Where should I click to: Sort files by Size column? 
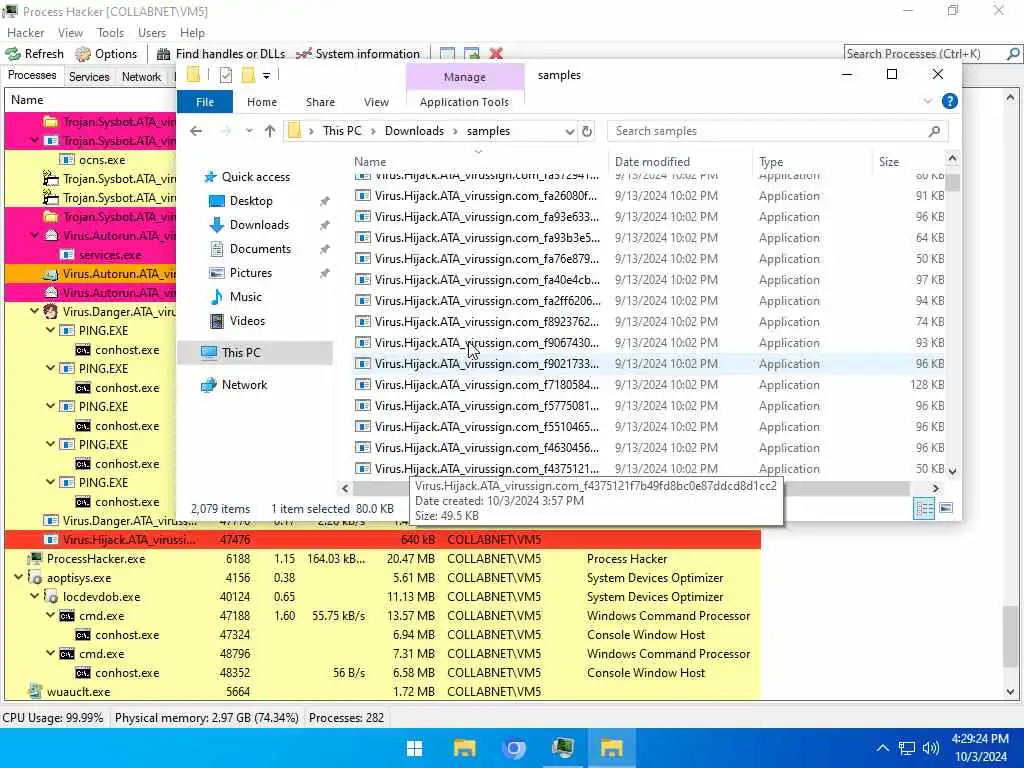(908, 161)
